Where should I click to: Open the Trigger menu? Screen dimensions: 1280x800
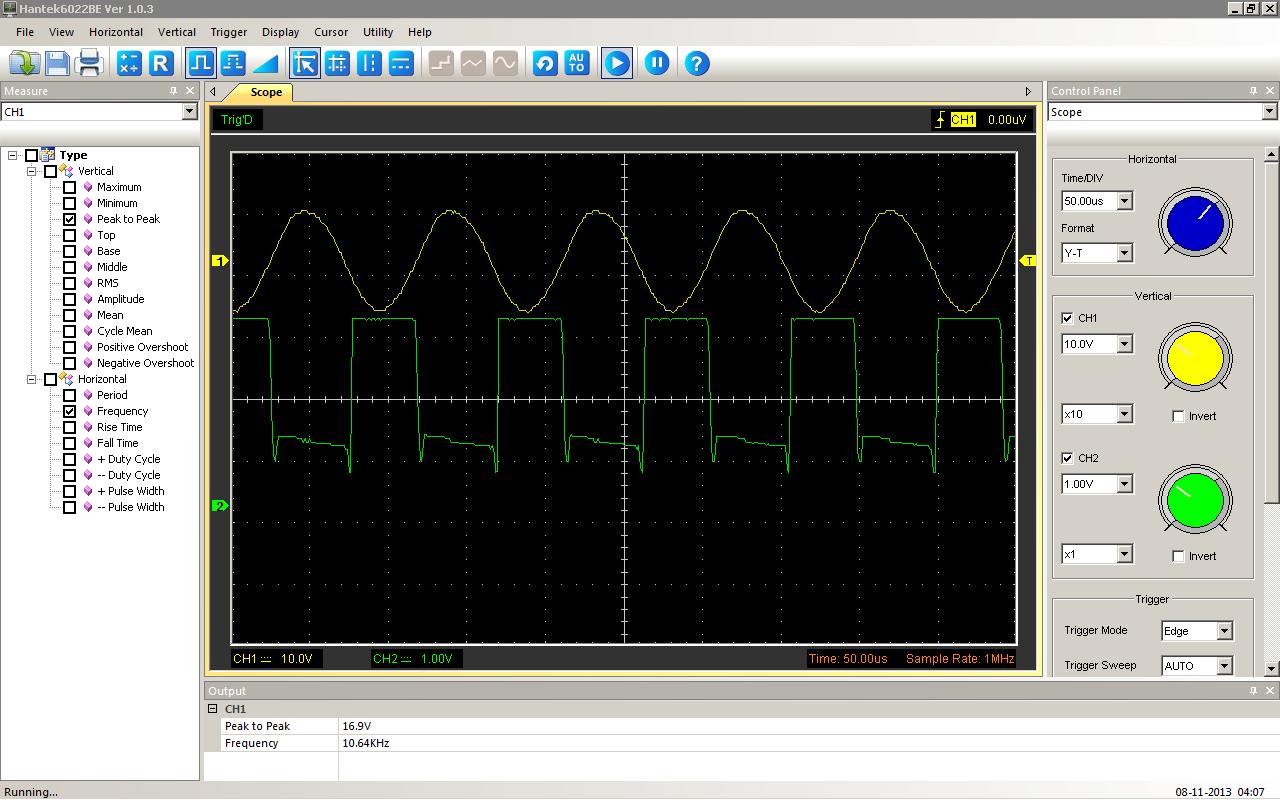click(x=228, y=32)
